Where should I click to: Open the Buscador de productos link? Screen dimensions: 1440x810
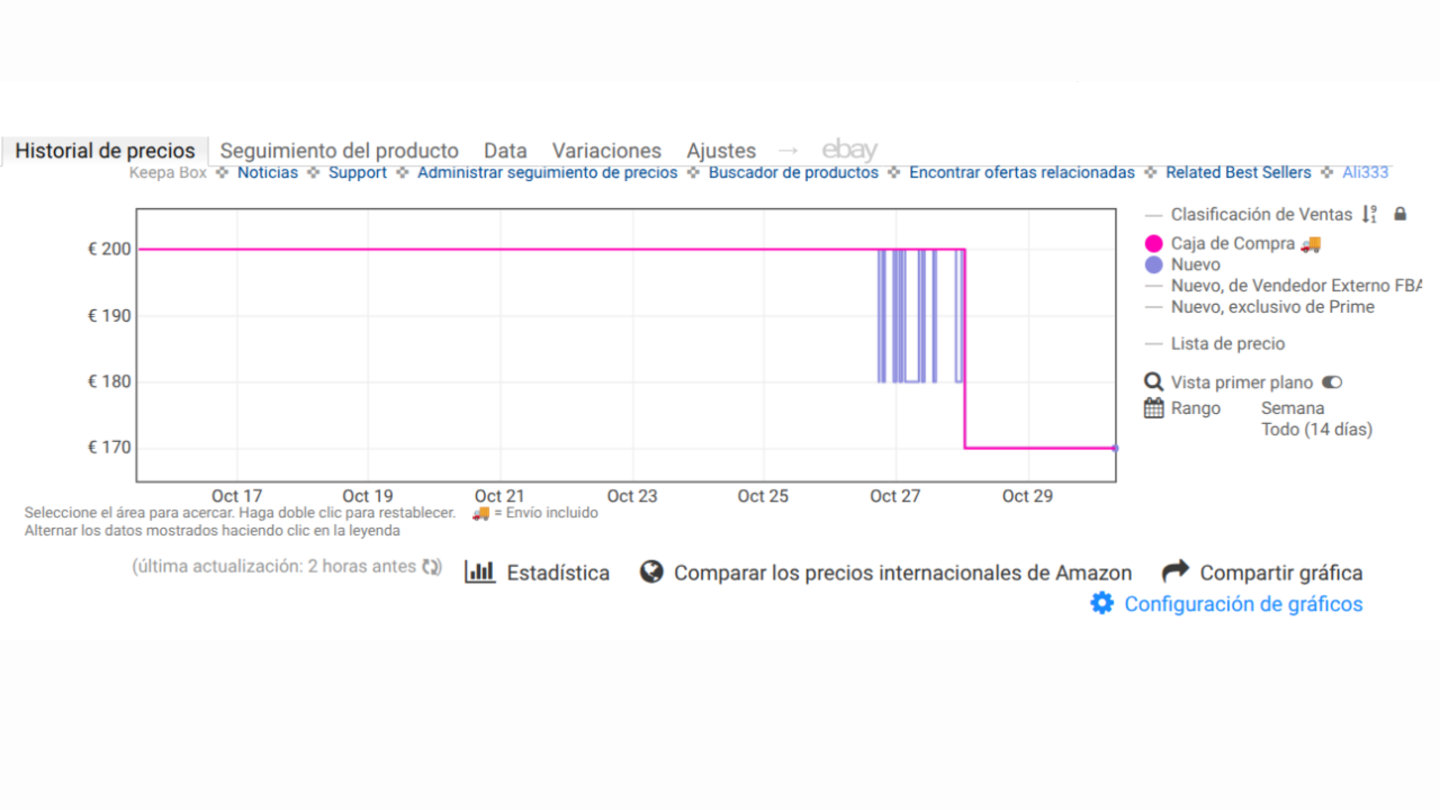[x=793, y=173]
